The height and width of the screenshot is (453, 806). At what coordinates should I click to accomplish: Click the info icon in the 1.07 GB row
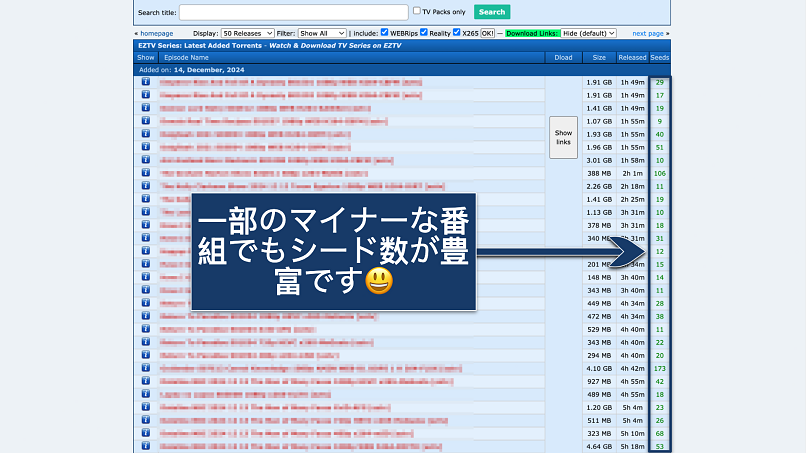(145, 121)
